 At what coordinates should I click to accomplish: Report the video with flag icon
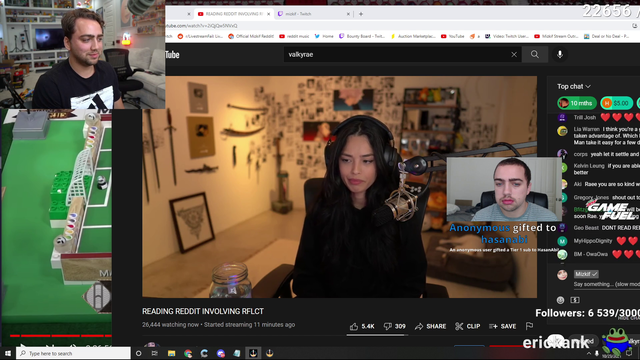coord(529,326)
